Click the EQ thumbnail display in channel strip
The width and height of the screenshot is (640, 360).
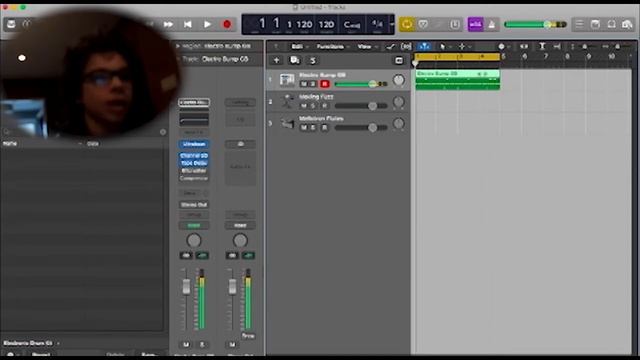[194, 119]
